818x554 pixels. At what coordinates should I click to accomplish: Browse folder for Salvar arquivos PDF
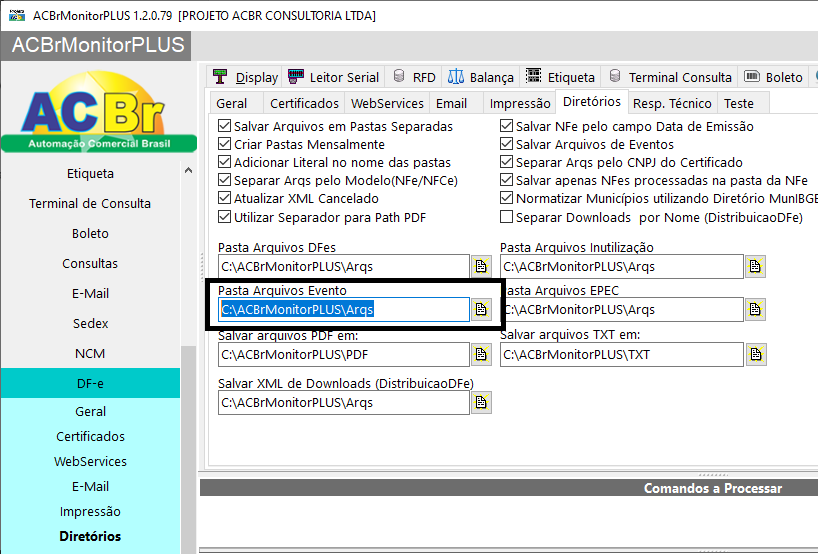coord(481,355)
